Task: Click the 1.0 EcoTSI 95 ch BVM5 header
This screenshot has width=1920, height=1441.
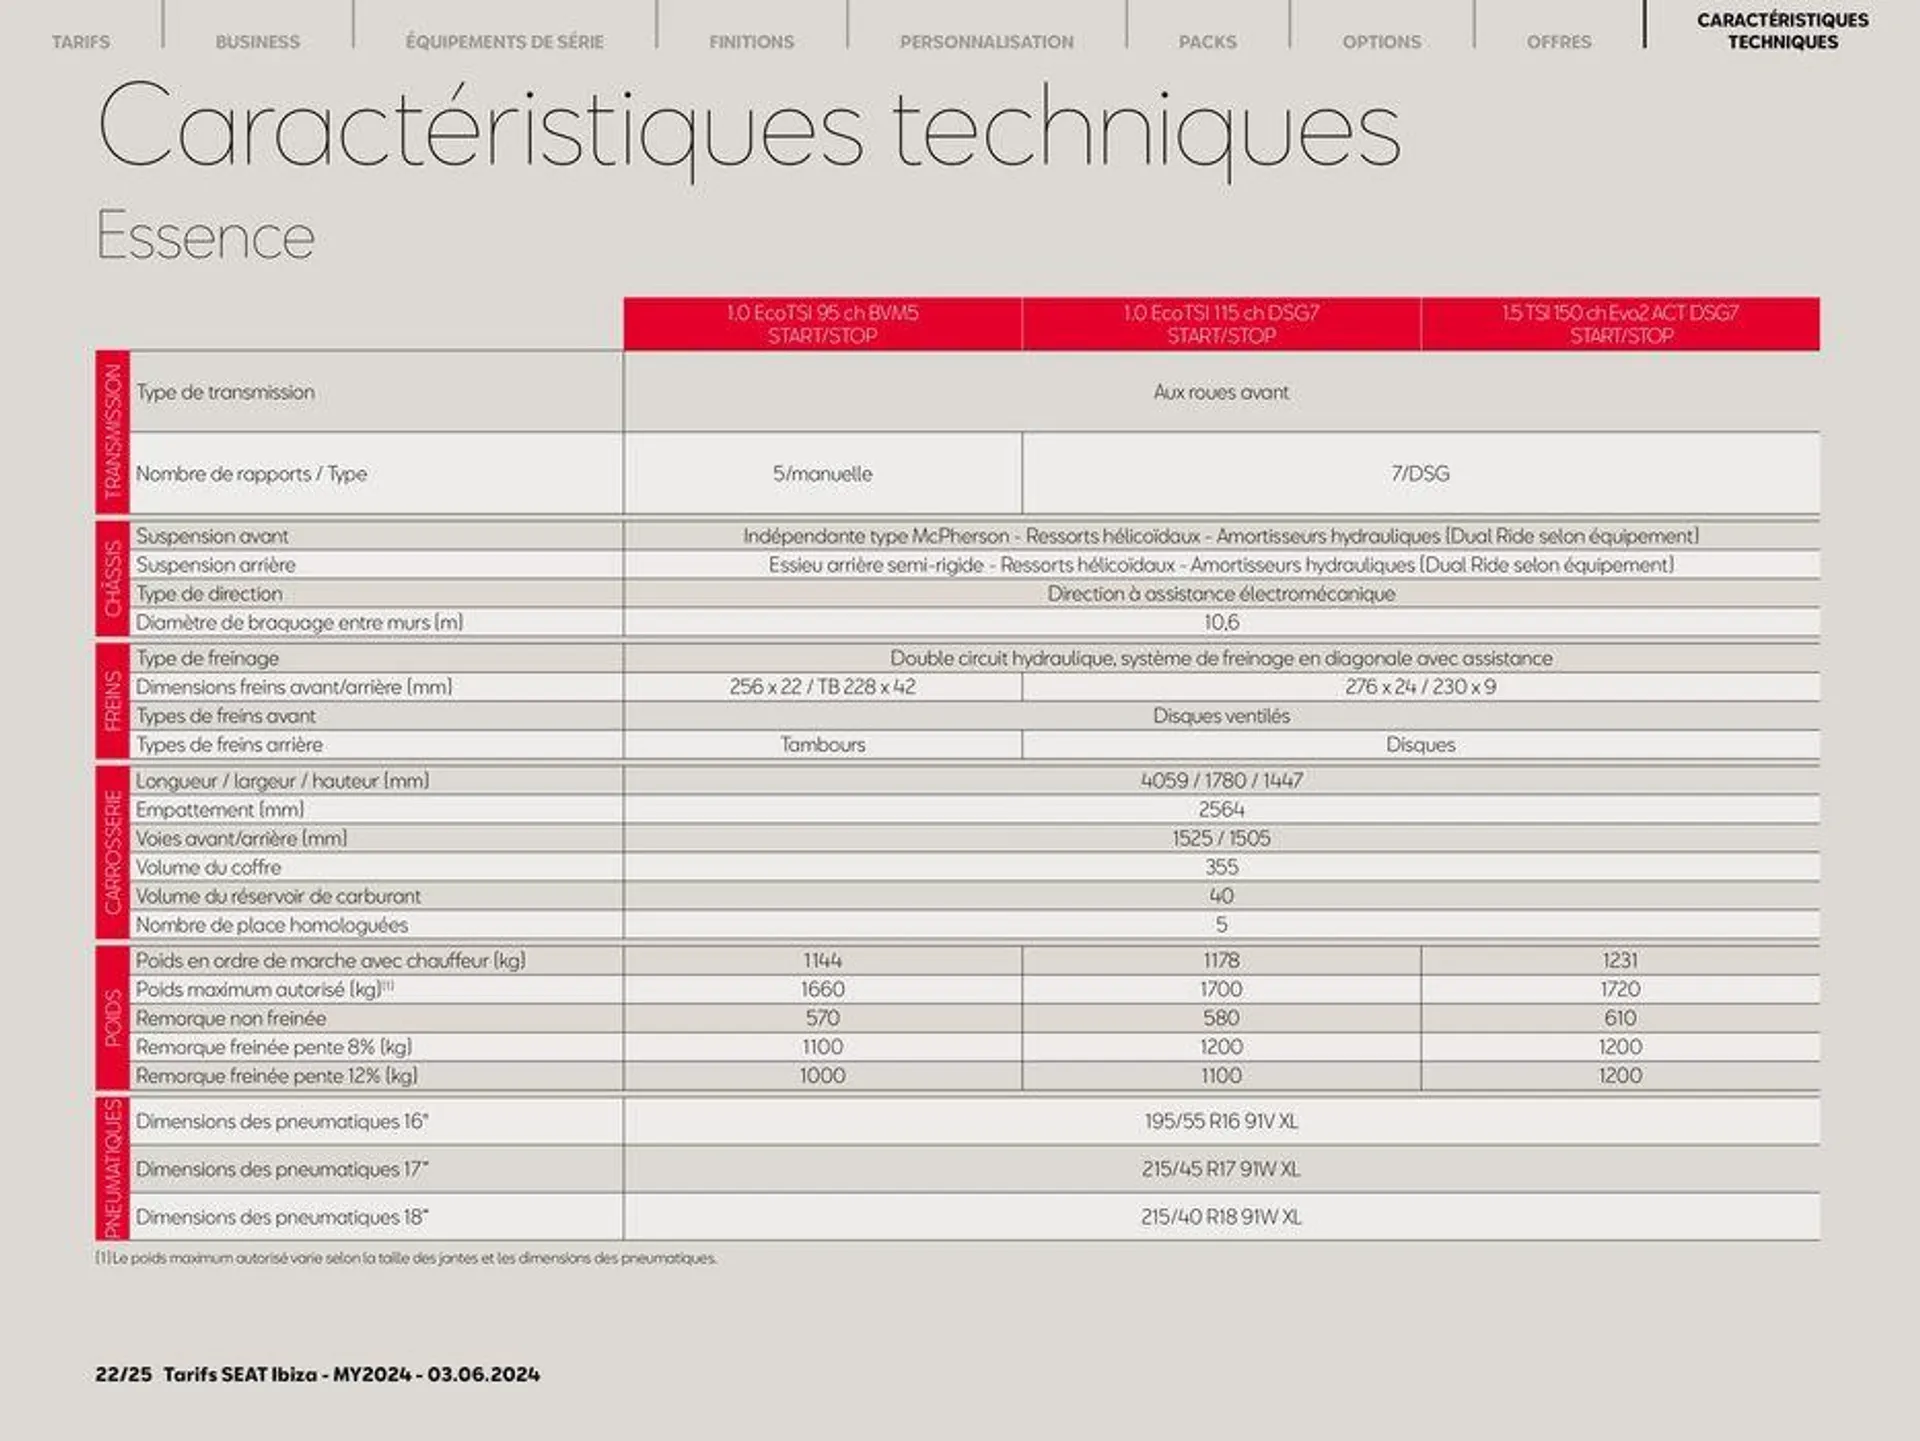Action: click(822, 324)
